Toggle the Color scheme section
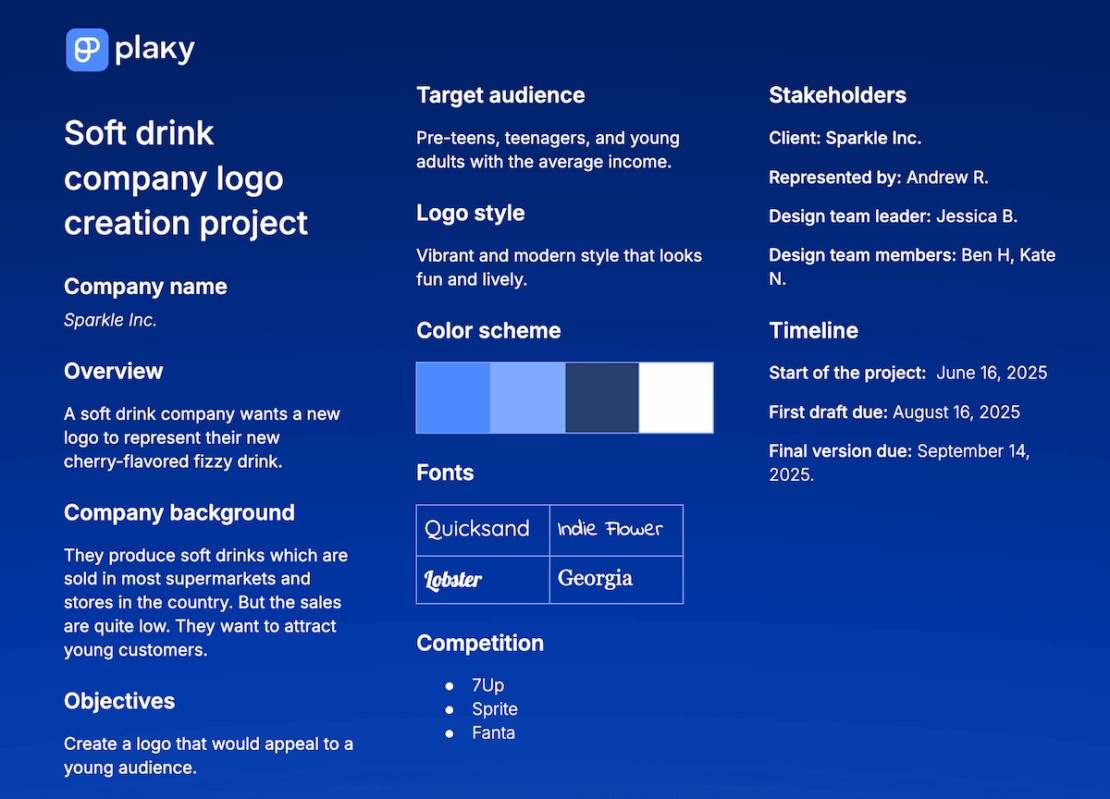The width and height of the screenshot is (1110, 799). 488,330
